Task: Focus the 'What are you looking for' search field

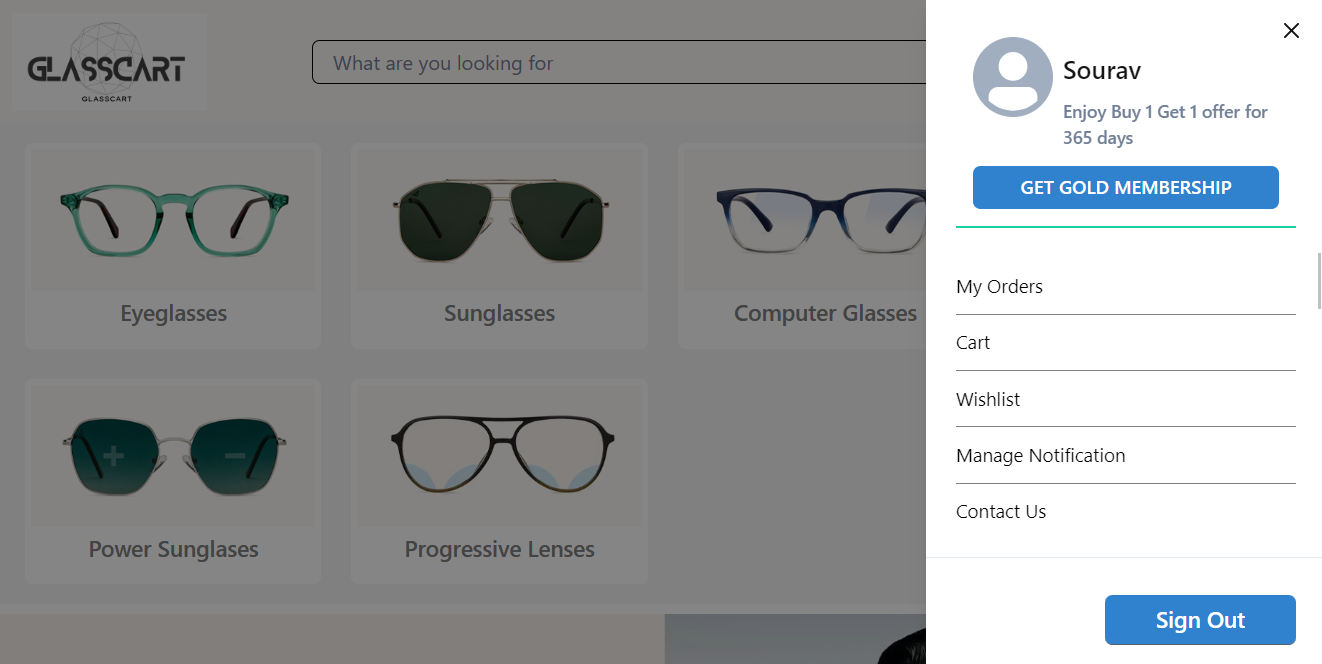Action: pos(620,62)
